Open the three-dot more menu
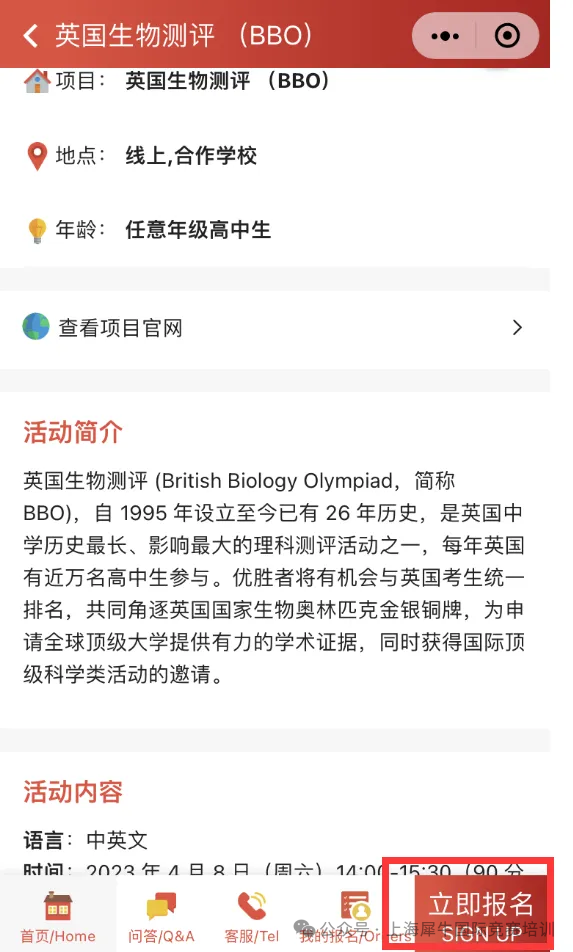Screen dimensions: 573x952 [445, 36]
